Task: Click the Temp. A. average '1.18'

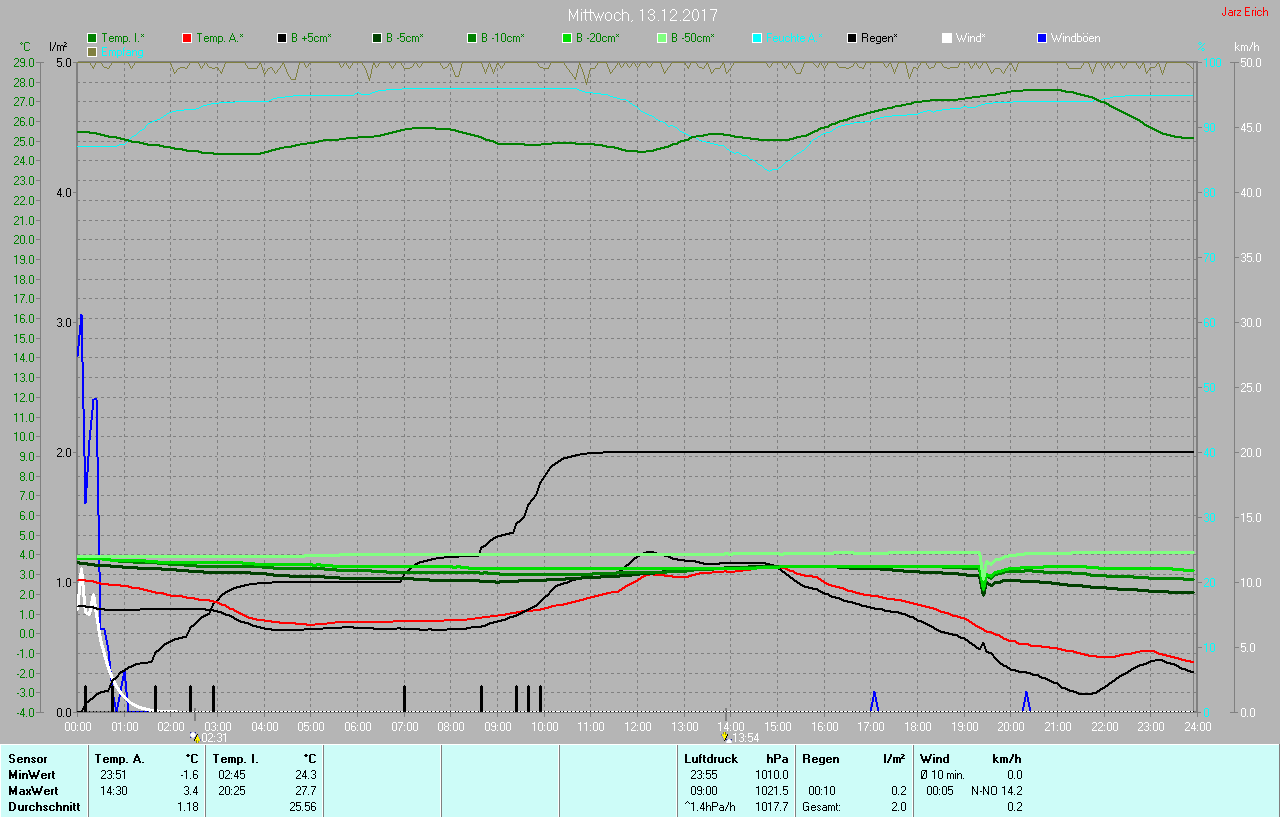Action: (x=188, y=807)
